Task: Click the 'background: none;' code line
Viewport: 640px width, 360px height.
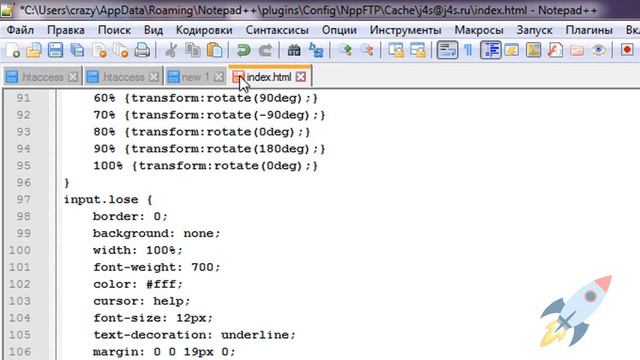Action: pyautogui.click(x=156, y=233)
